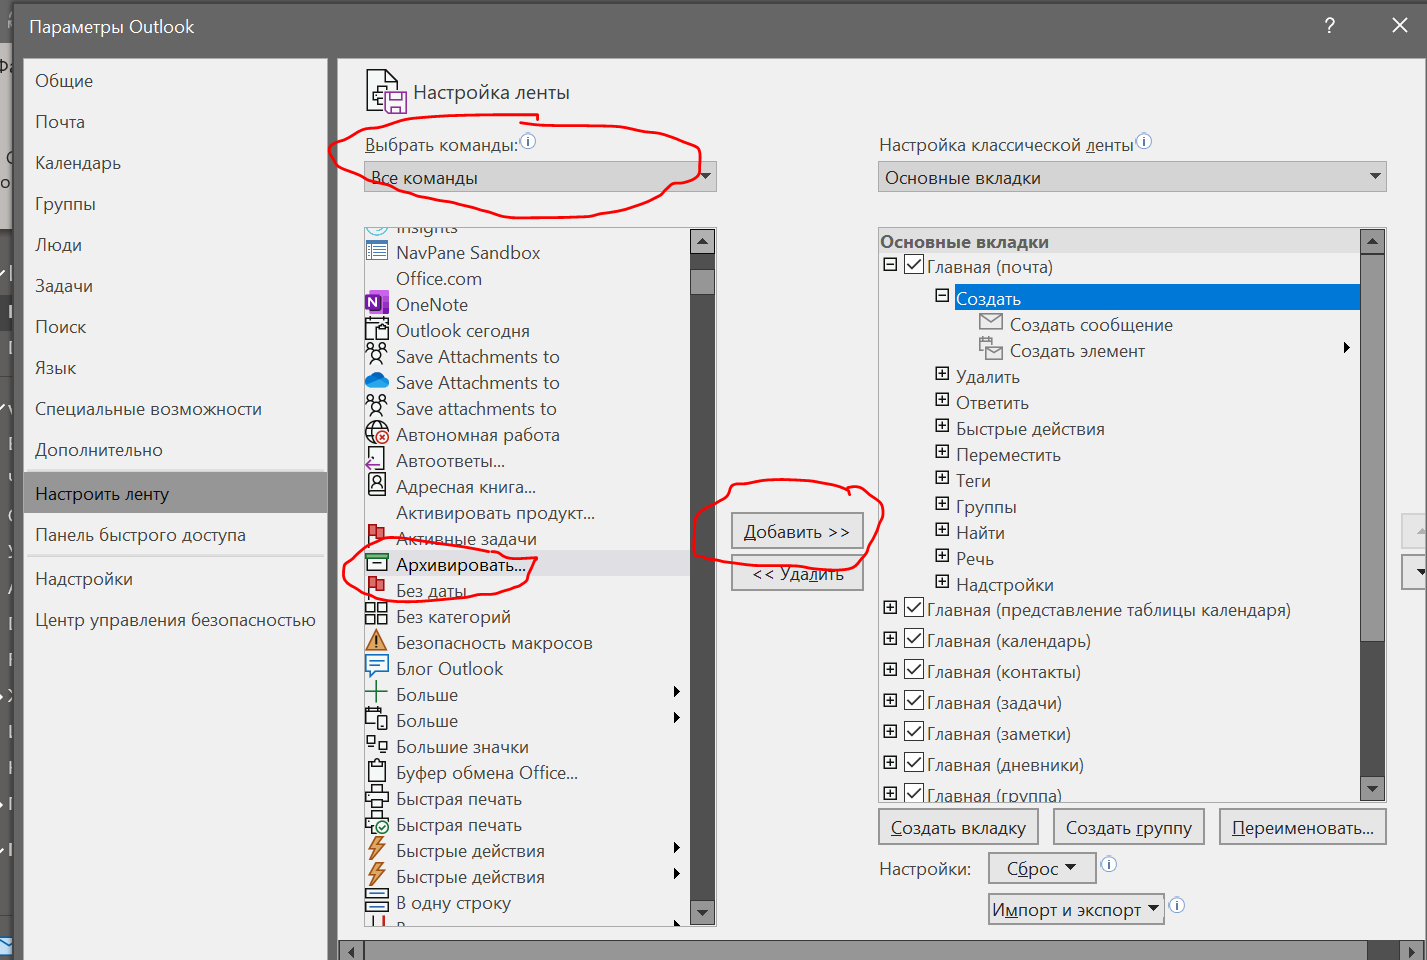Open the Язык settings section
Screen dimensions: 1427x960
[x=175, y=368]
